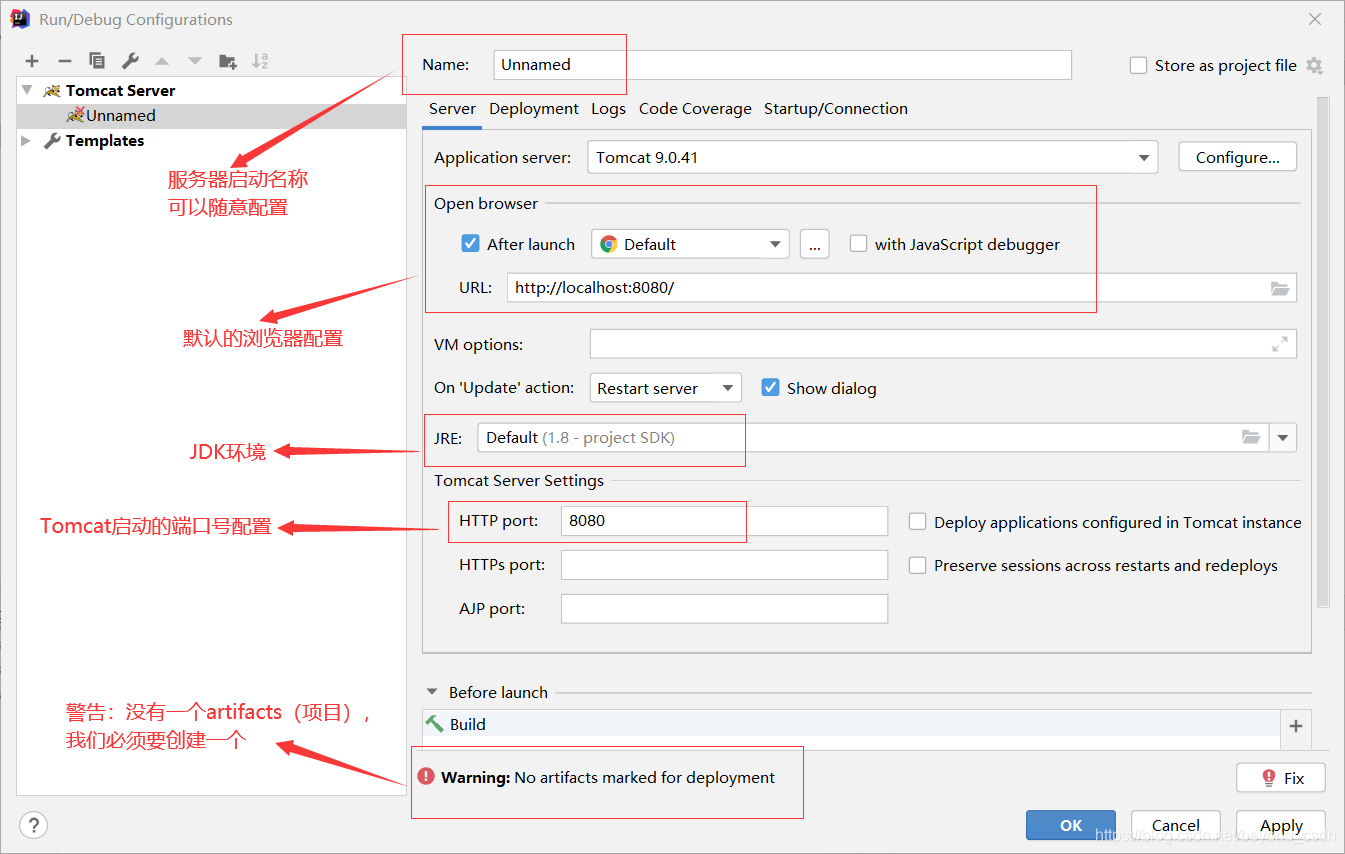Switch to the Startup/Connection tab
This screenshot has width=1345, height=854.
[836, 109]
